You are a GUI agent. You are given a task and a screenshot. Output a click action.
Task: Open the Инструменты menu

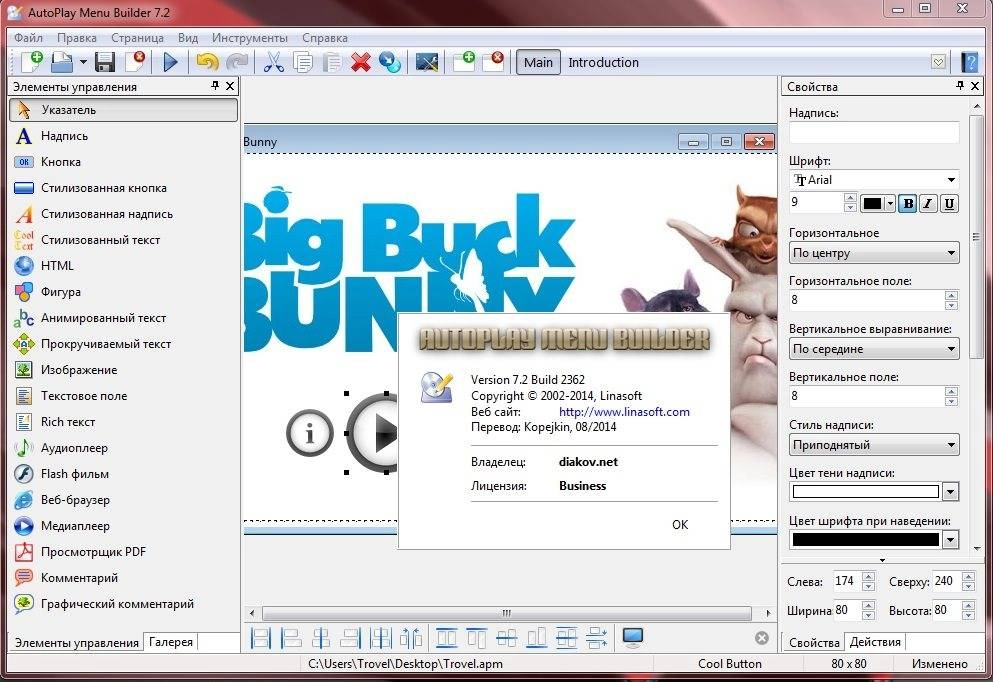250,38
